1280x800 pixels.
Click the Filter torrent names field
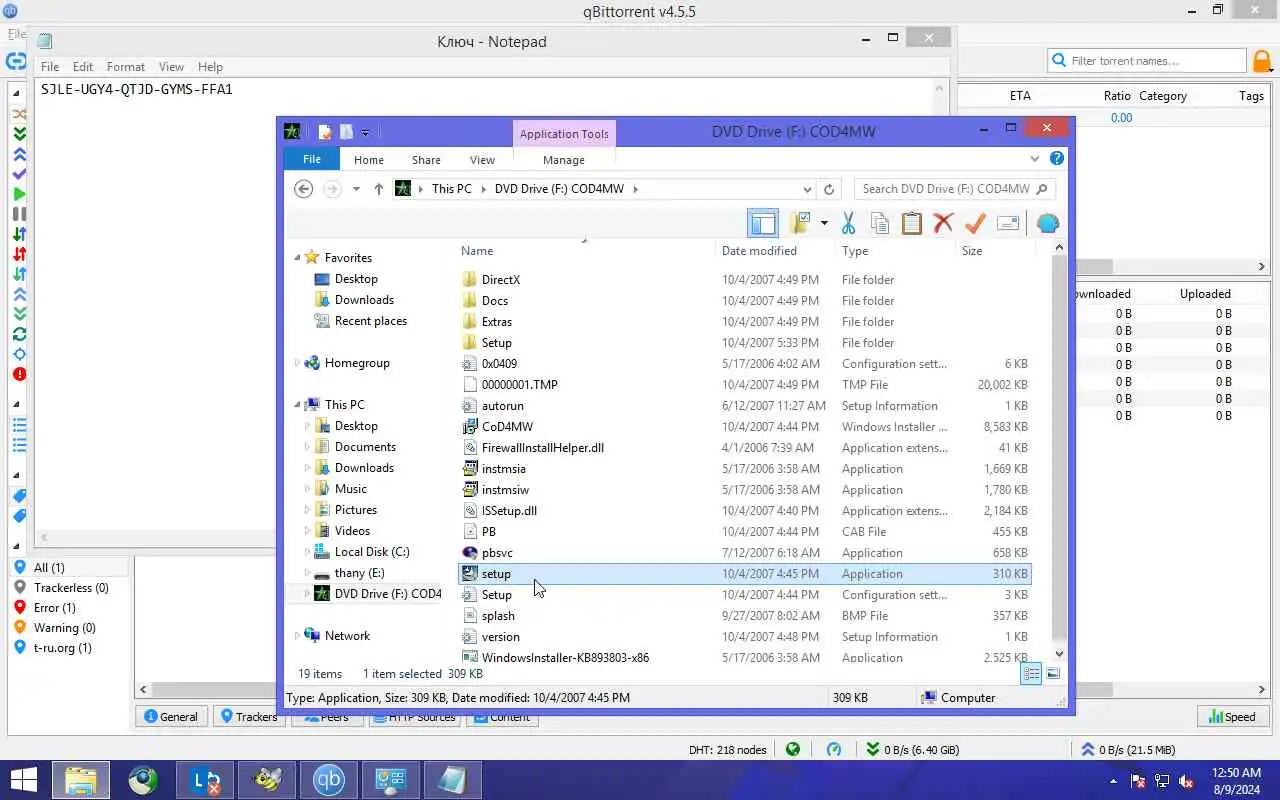point(1146,61)
